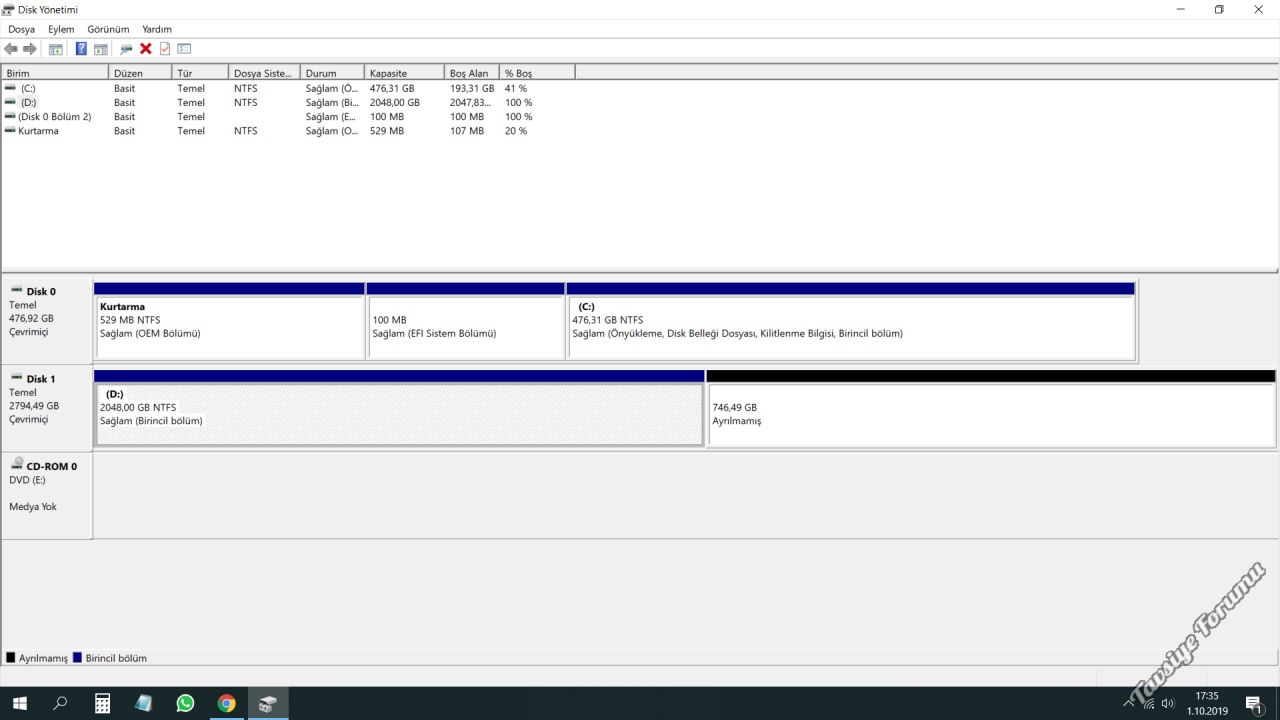Click the red X delete icon
This screenshot has height=720, width=1280.
coord(146,49)
